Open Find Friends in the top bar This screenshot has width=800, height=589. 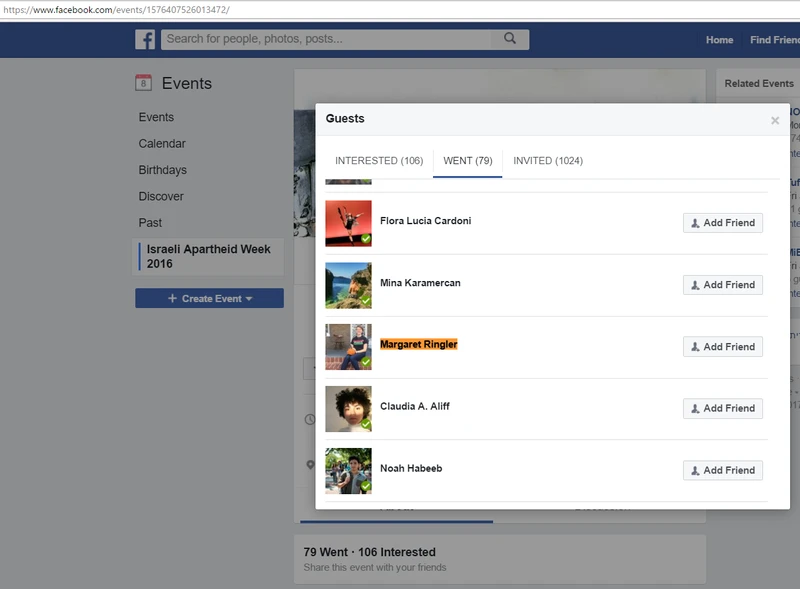[774, 40]
